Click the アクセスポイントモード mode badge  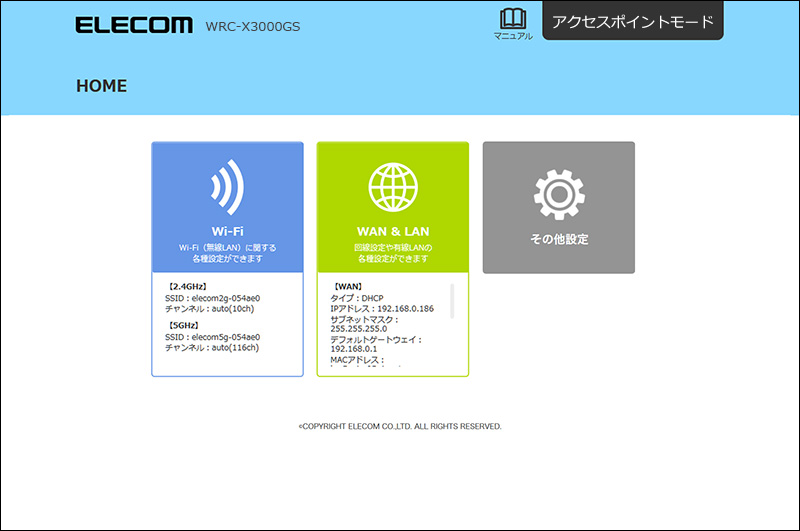pos(633,20)
